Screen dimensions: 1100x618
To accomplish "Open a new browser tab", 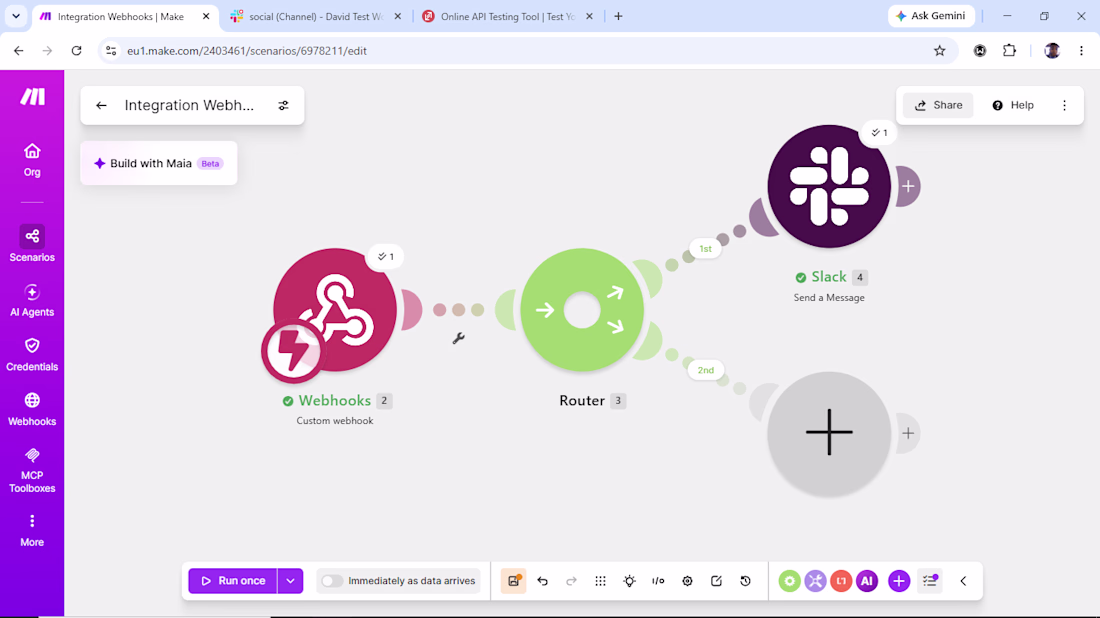I will (618, 16).
